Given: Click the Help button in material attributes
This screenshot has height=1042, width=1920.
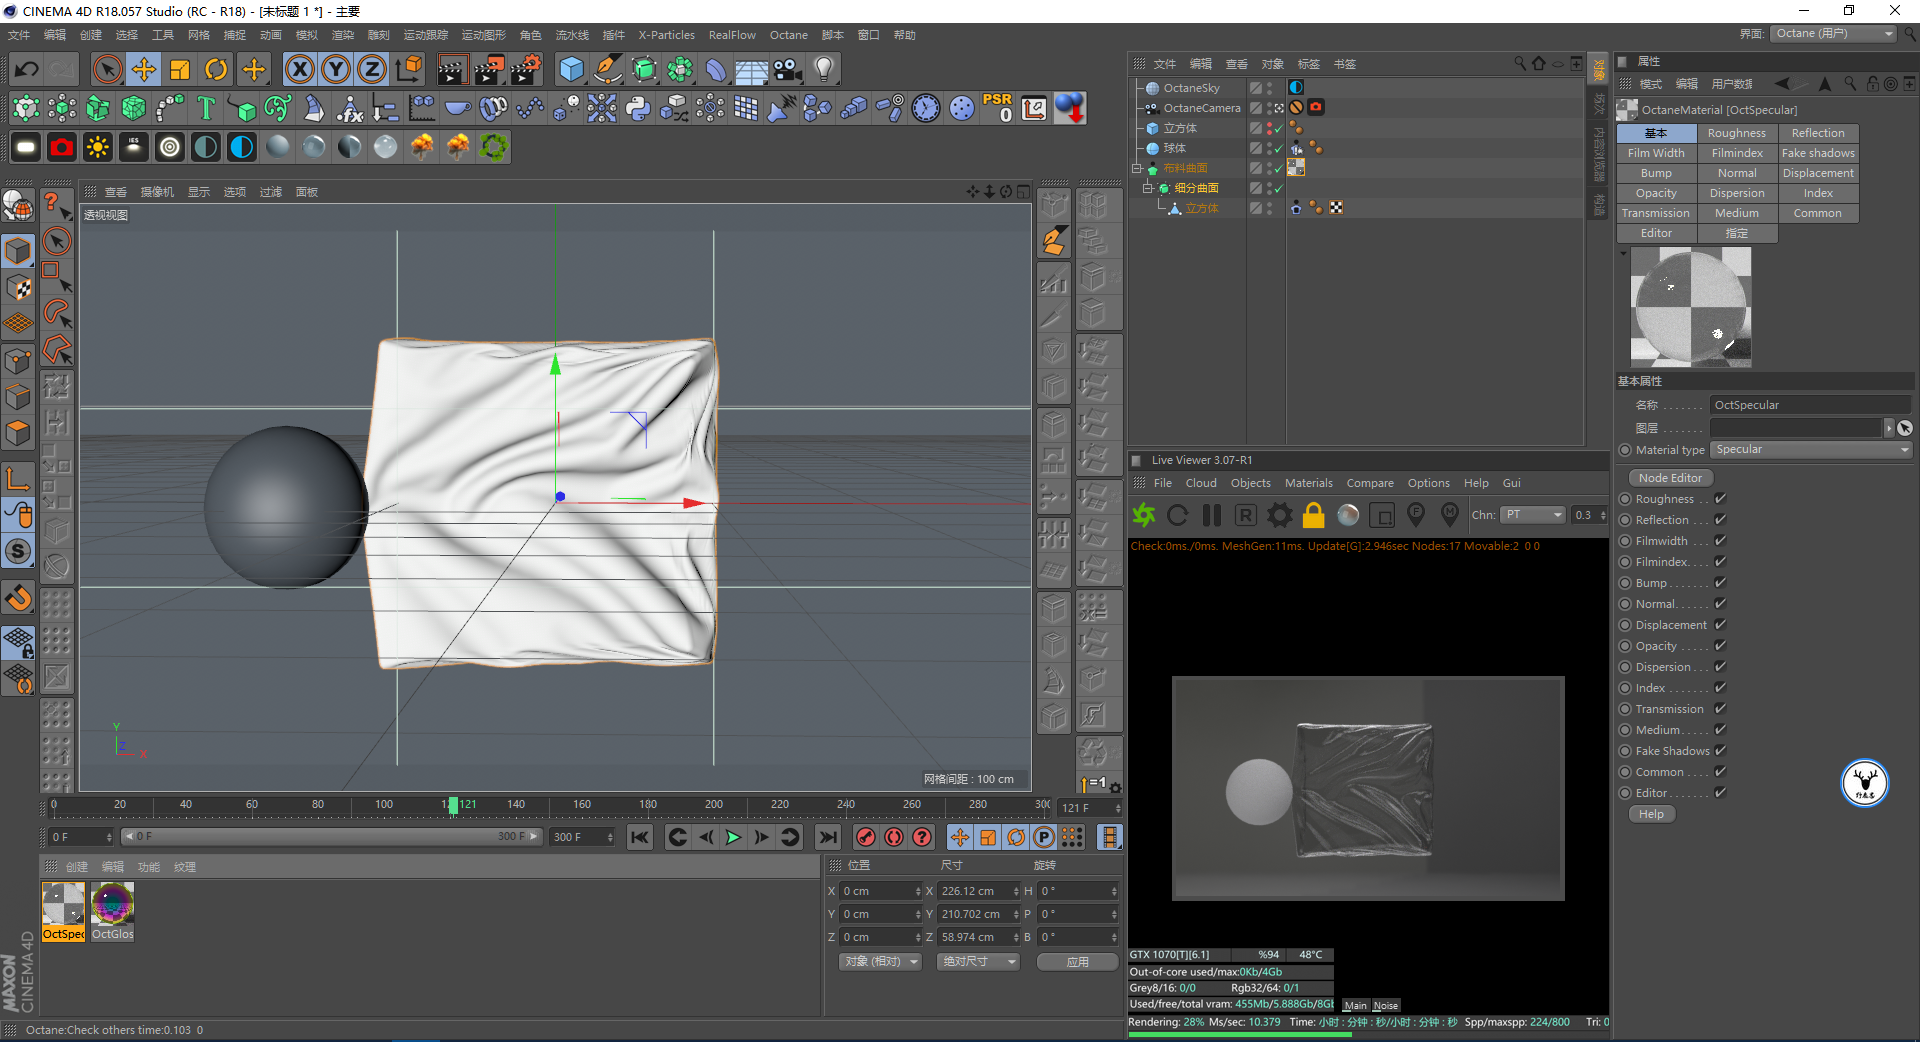Looking at the screenshot, I should [1651, 814].
